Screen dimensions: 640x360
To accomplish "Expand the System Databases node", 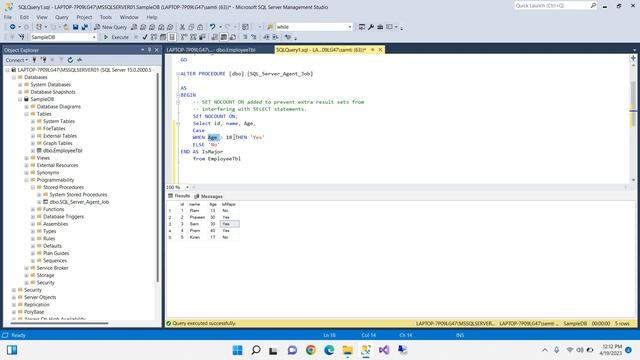I will click(20, 84).
